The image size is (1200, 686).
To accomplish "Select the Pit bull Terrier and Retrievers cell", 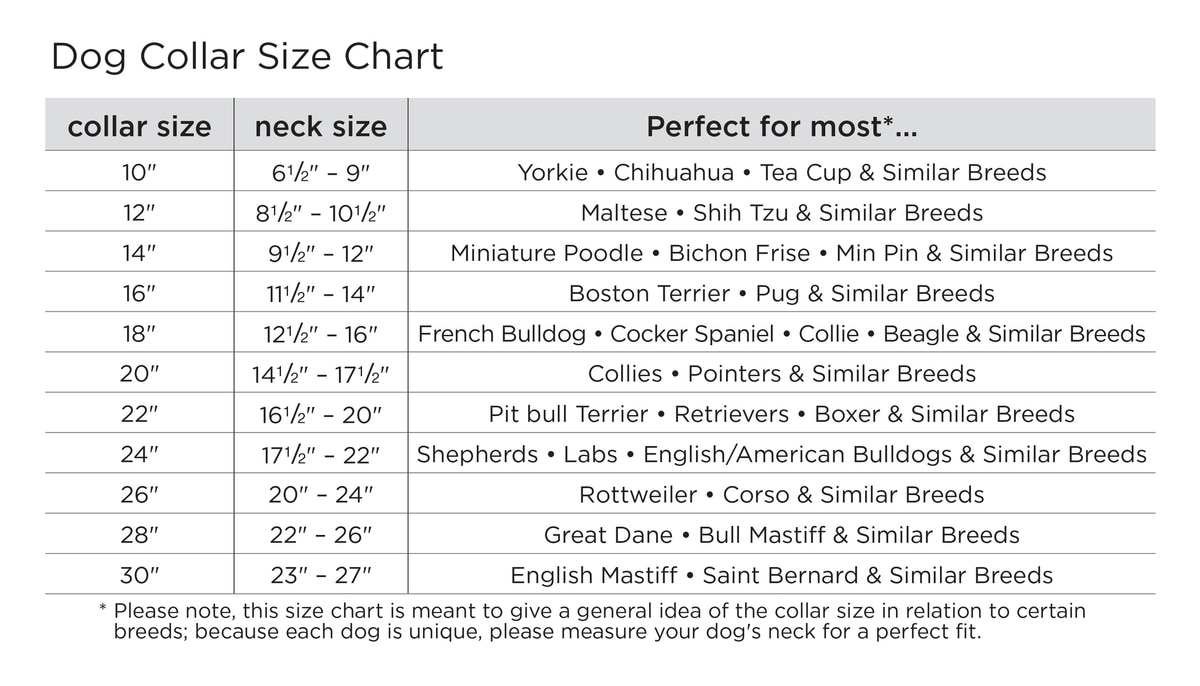I will (781, 414).
